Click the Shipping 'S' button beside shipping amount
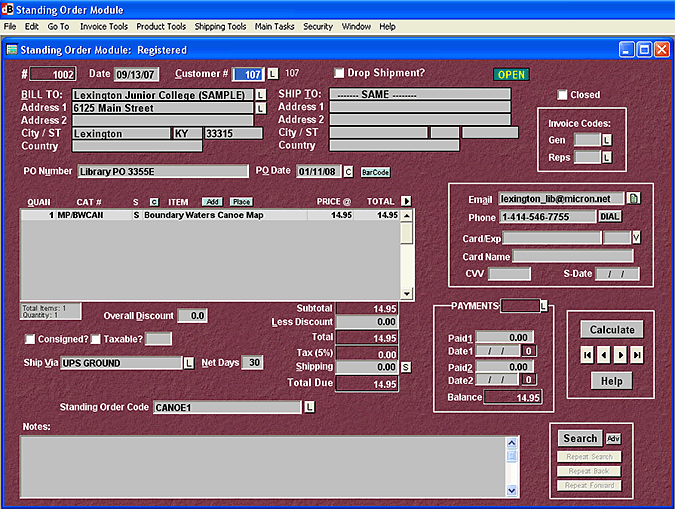Image resolution: width=675 pixels, height=509 pixels. [x=405, y=367]
